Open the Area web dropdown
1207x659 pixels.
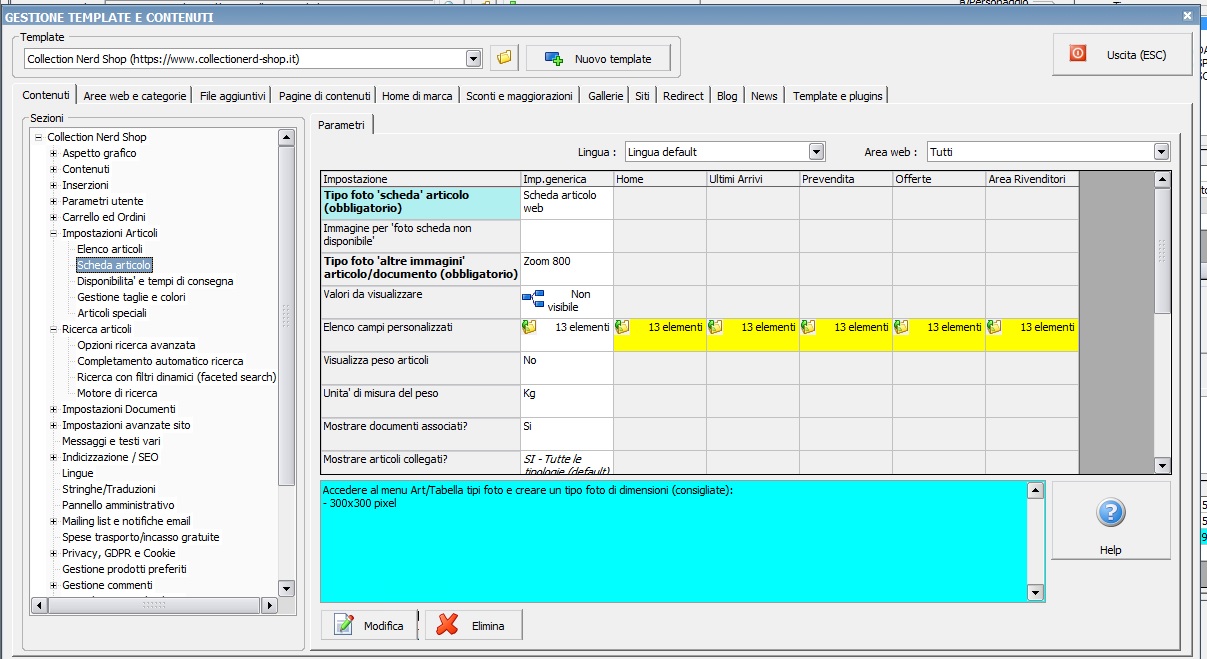[1161, 152]
